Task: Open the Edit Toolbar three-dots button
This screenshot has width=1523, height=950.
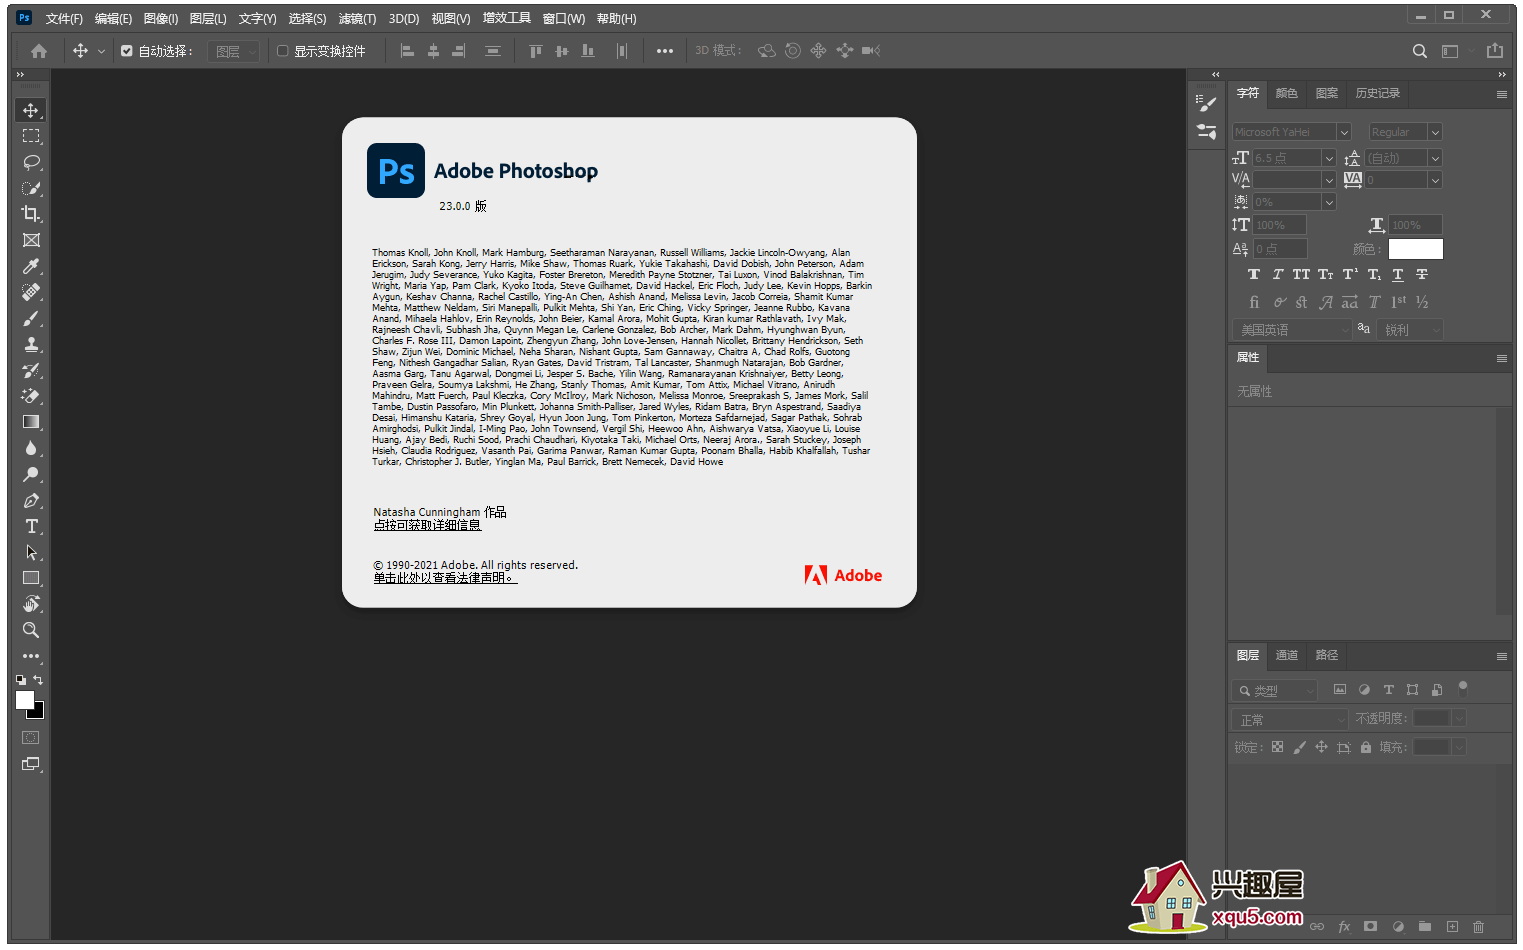Action: tap(31, 657)
